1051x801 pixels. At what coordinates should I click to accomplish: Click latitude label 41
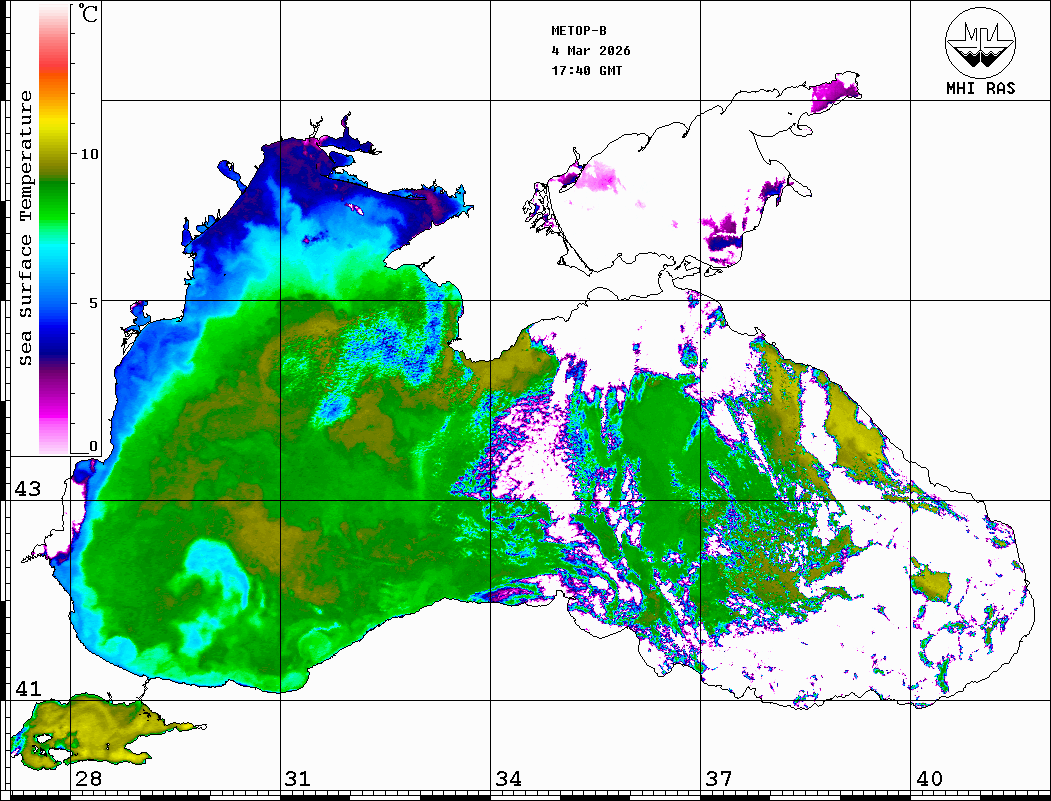(27, 689)
